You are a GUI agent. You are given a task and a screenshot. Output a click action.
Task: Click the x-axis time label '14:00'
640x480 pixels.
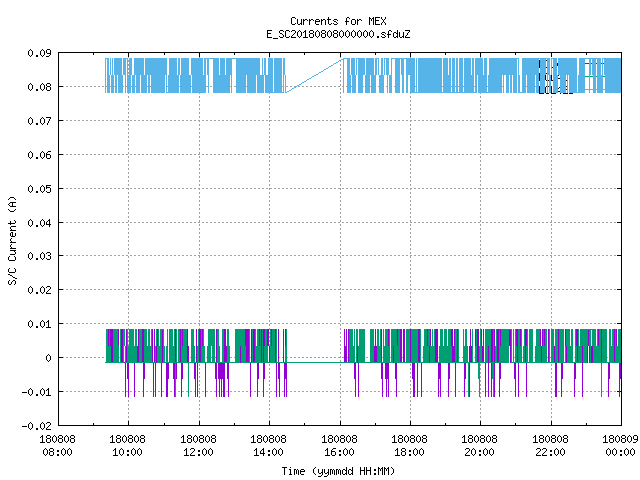pyautogui.click(x=269, y=452)
